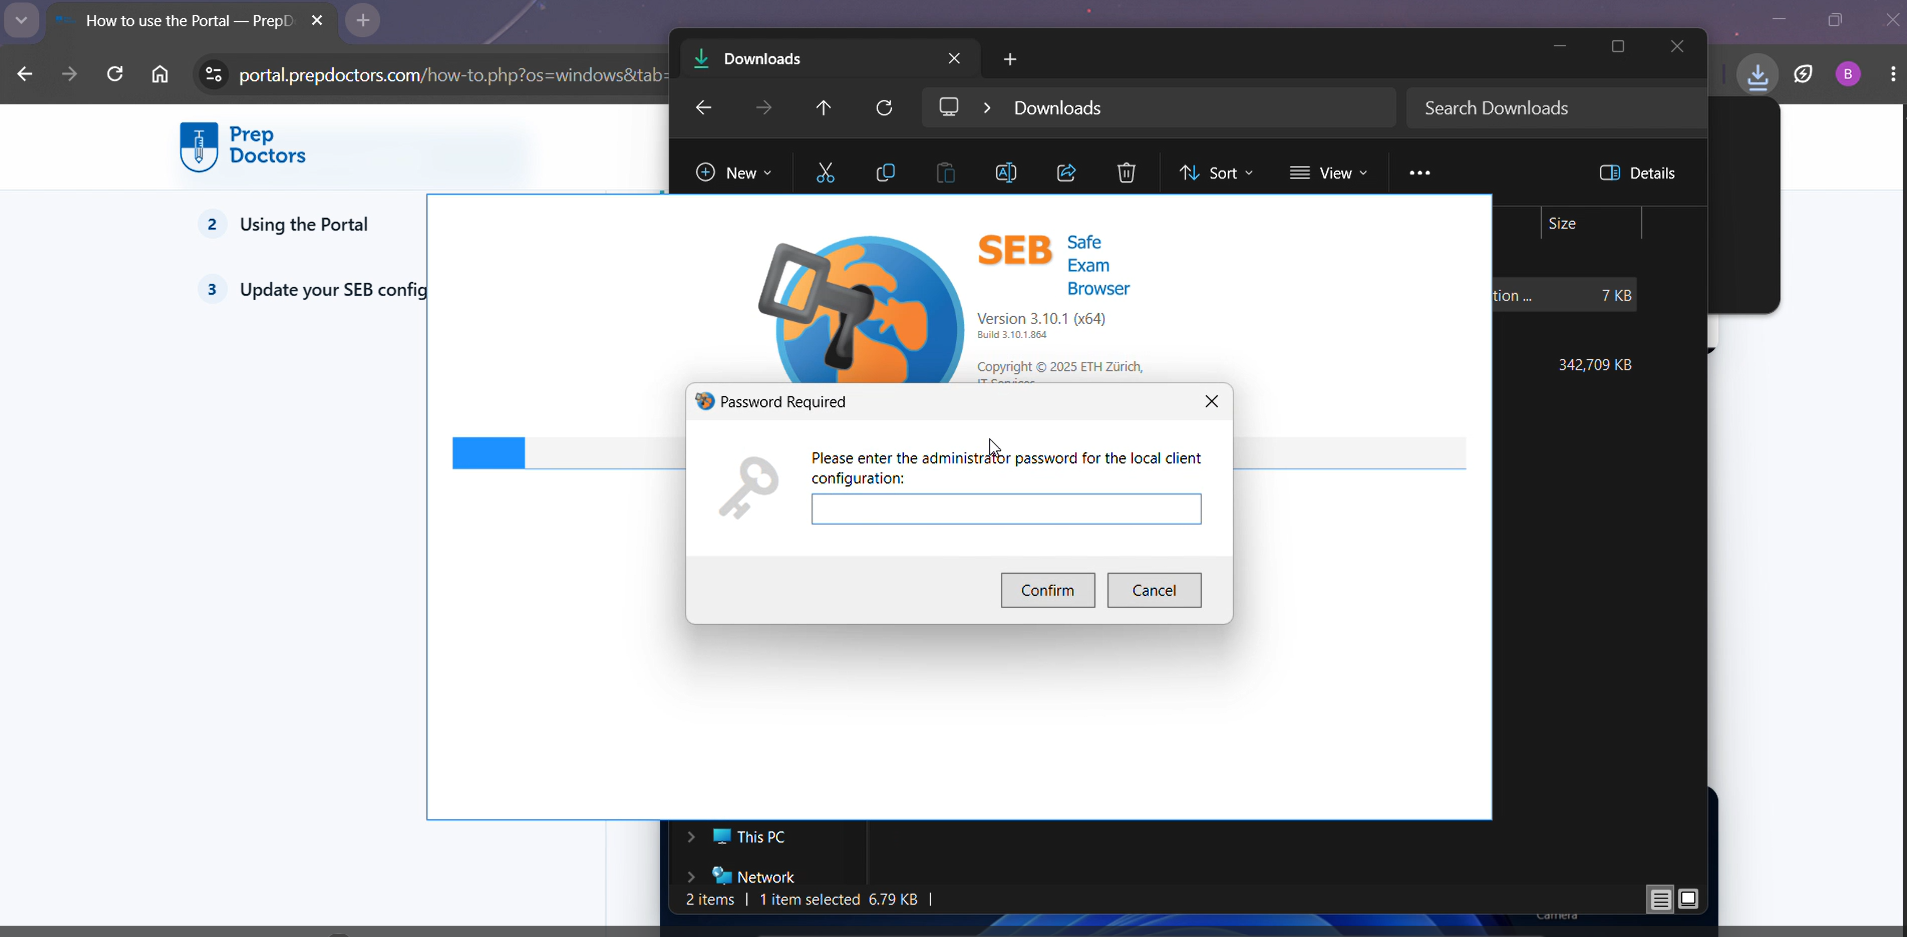Focus the administrator password input field
The height and width of the screenshot is (937, 1907).
point(1006,509)
